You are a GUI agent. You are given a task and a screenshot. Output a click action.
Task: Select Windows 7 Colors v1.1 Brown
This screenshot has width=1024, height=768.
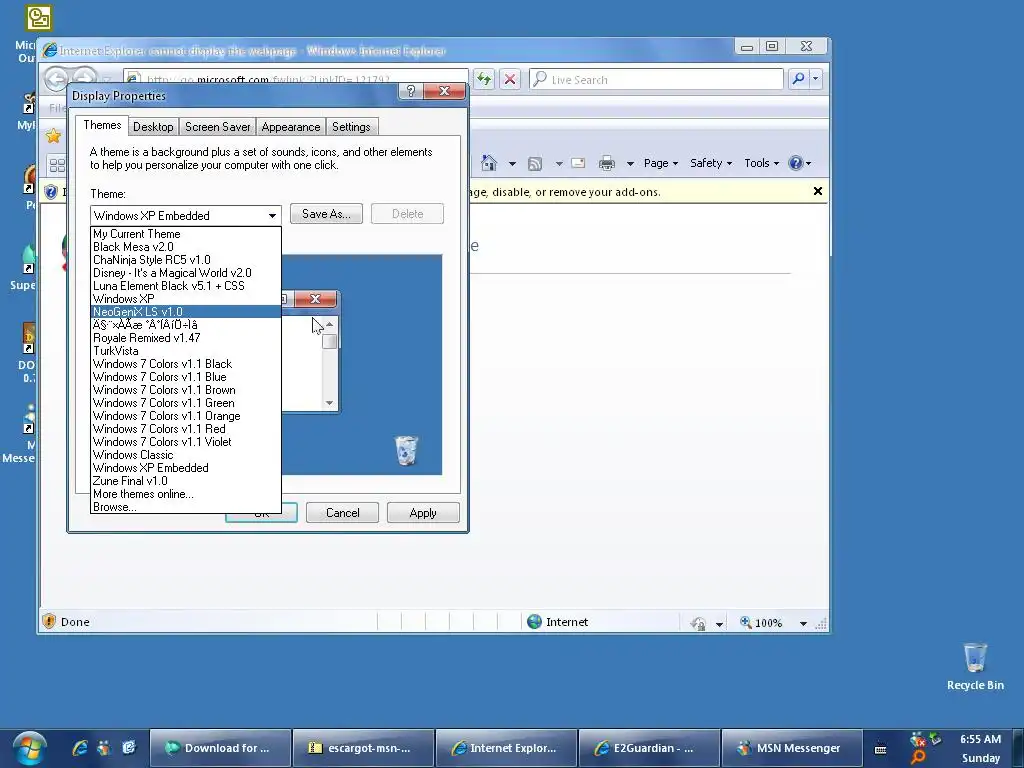pyautogui.click(x=186, y=390)
